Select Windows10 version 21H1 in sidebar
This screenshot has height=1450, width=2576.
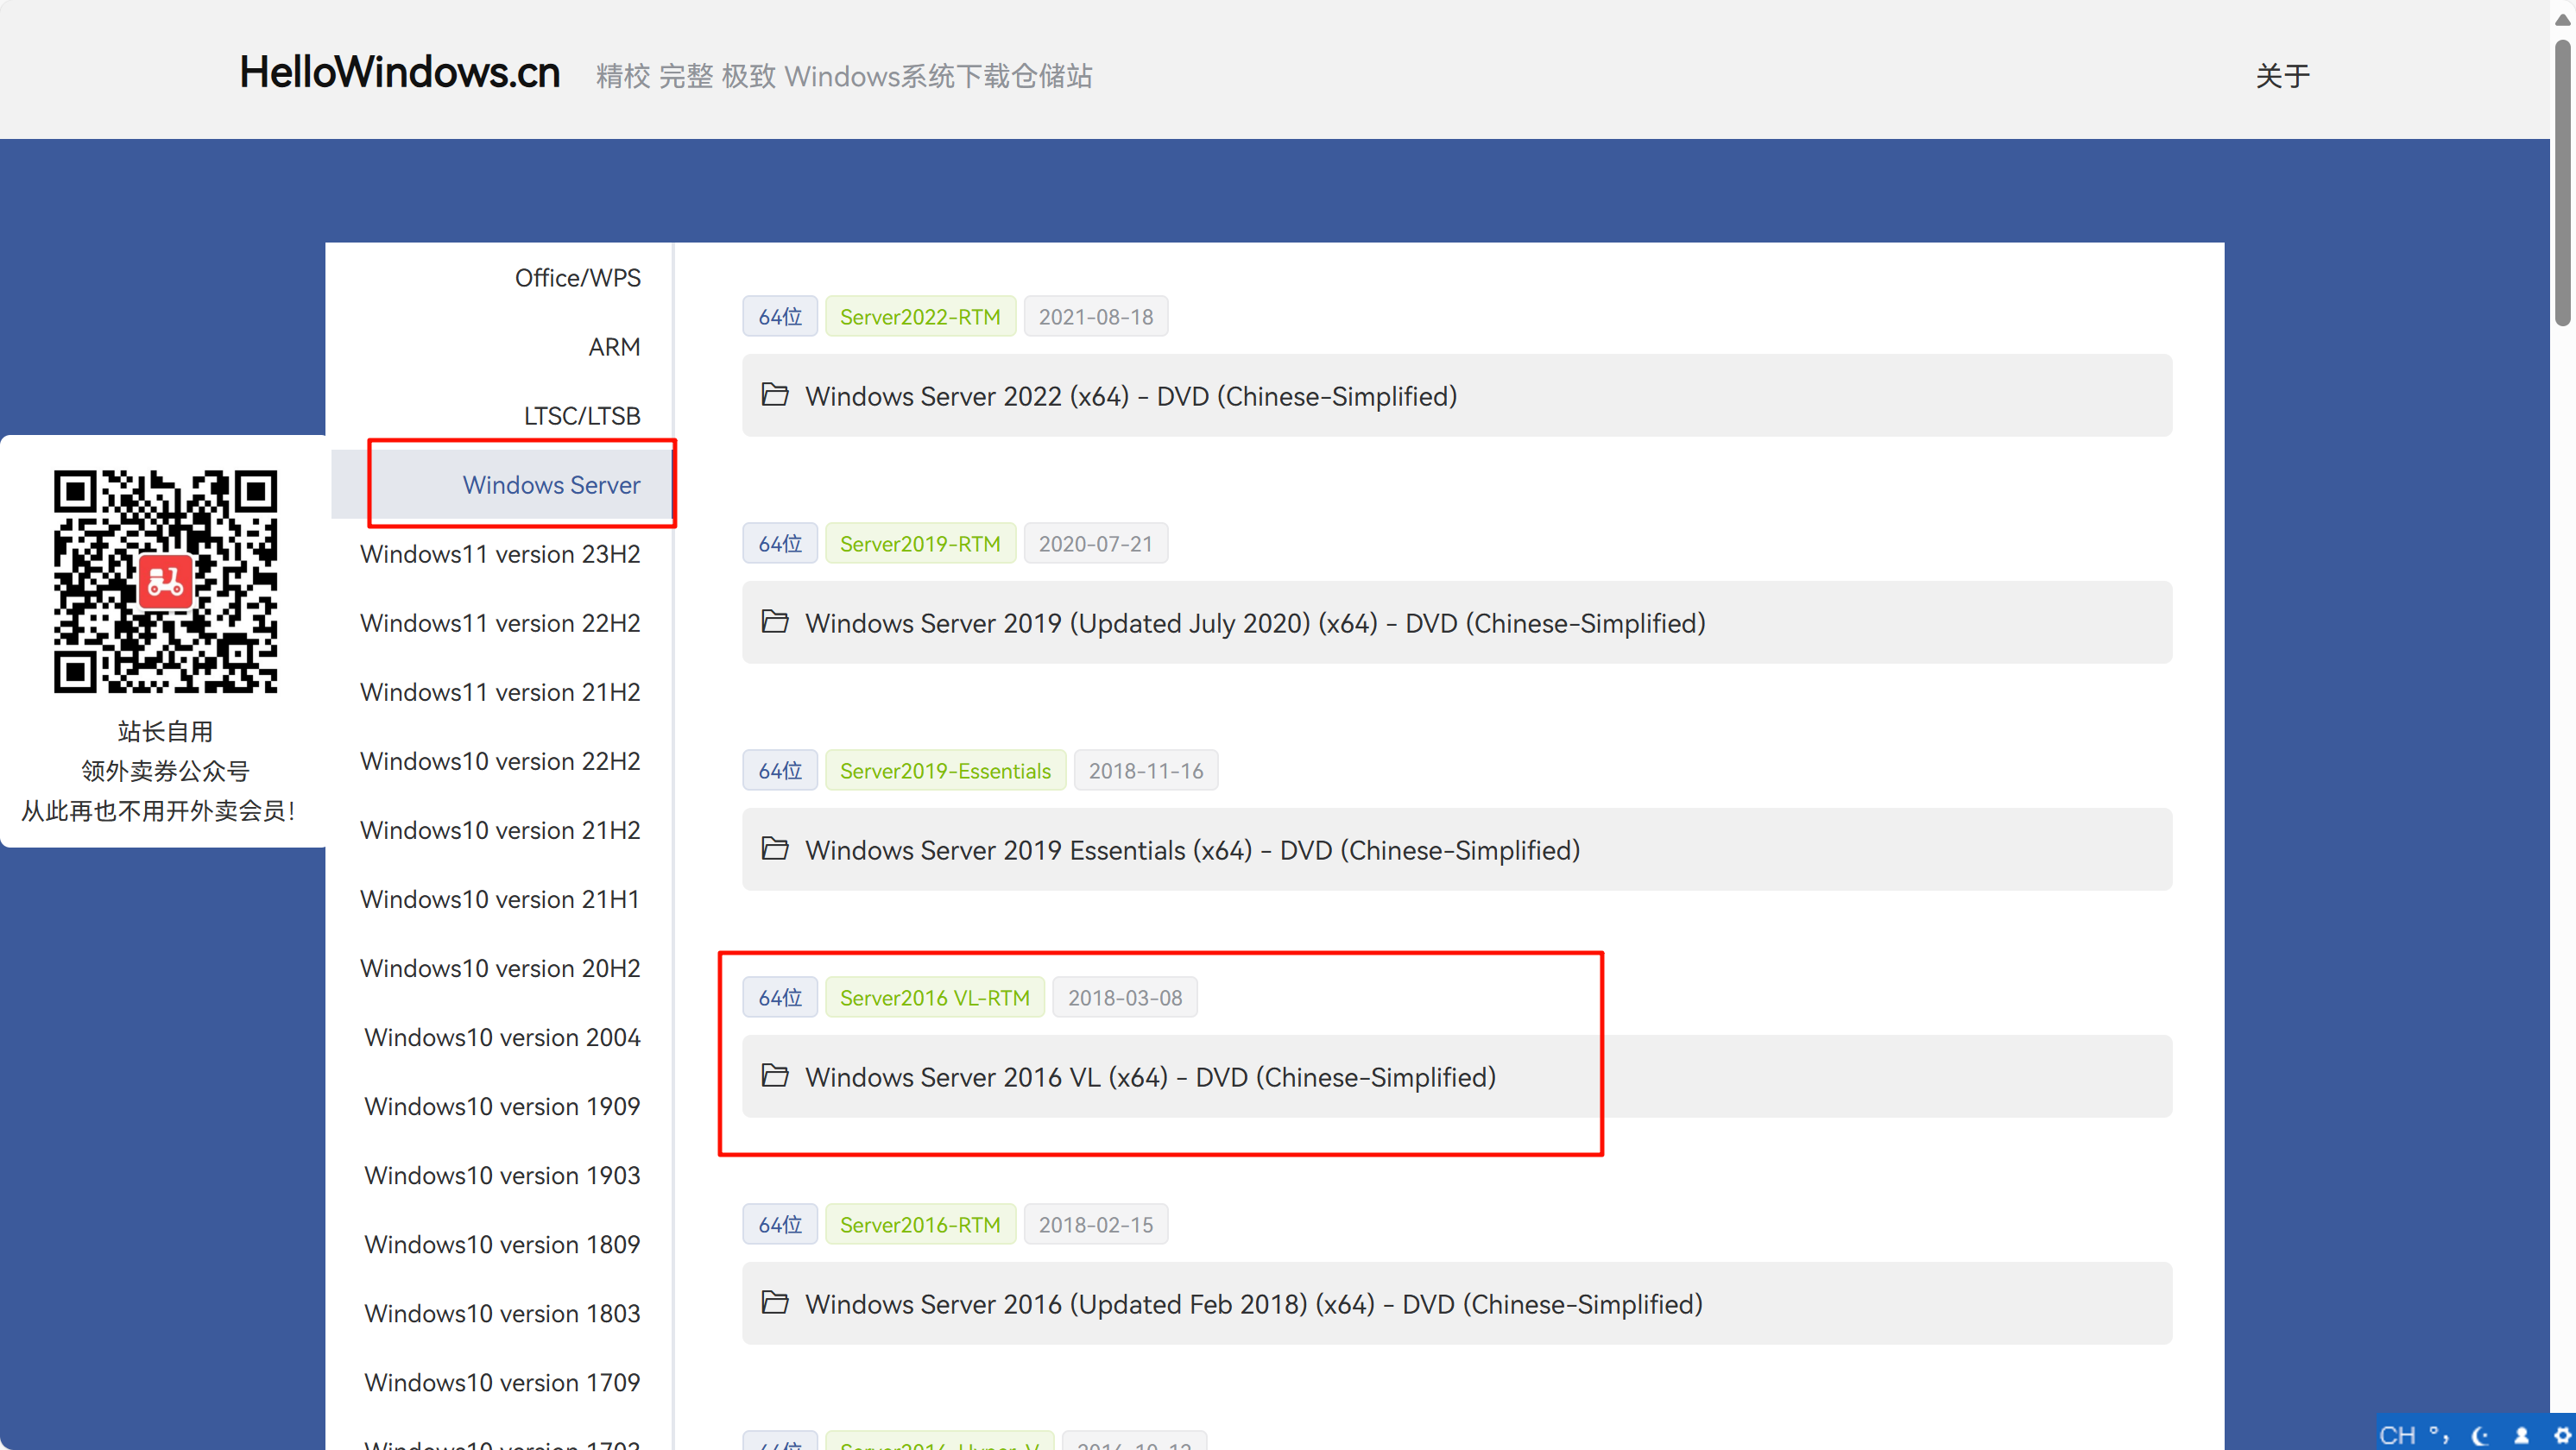(x=500, y=898)
